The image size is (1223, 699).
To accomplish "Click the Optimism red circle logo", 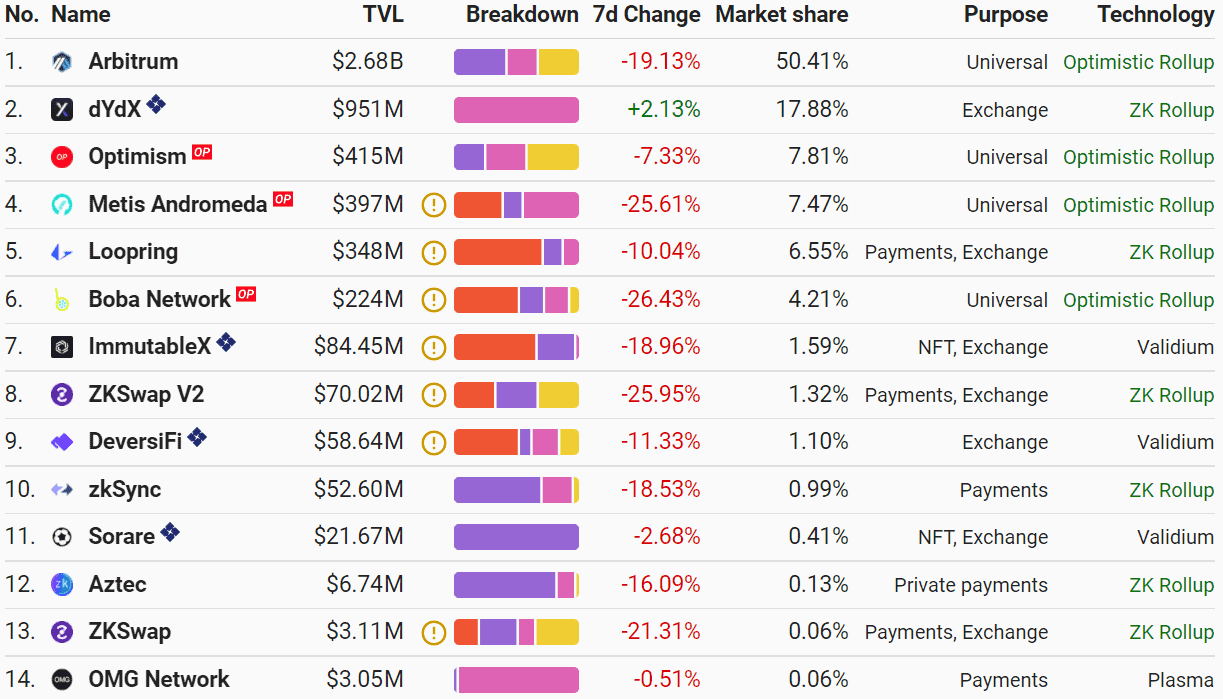I will pos(61,157).
